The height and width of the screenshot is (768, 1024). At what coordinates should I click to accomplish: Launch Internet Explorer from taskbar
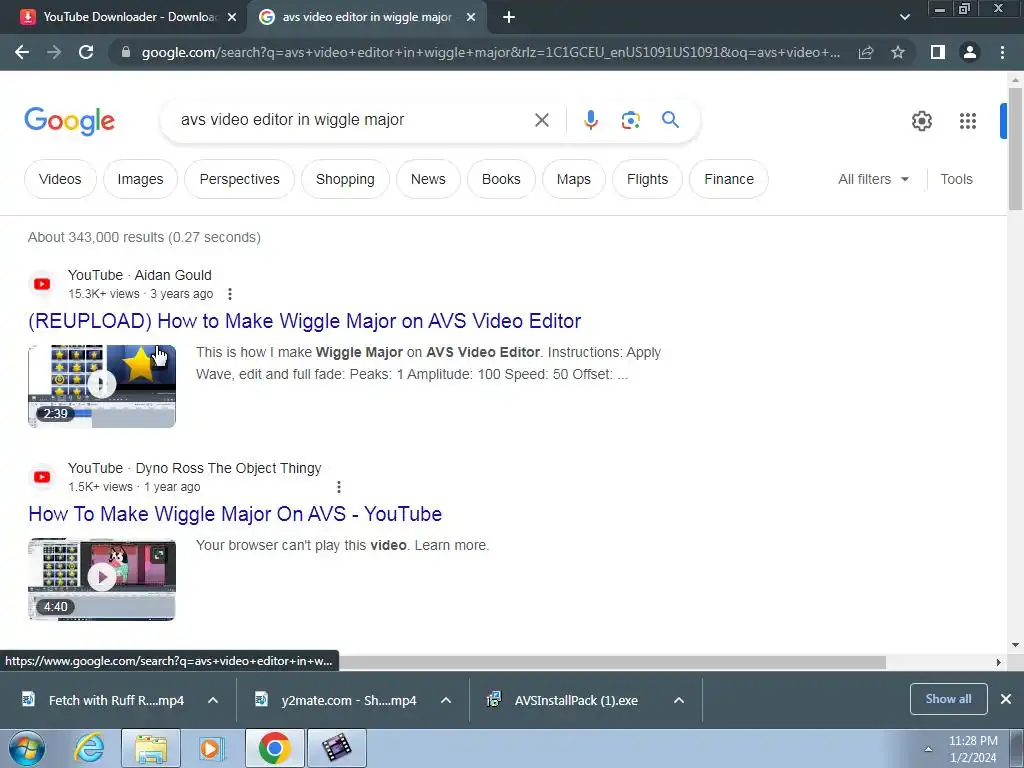click(x=89, y=748)
